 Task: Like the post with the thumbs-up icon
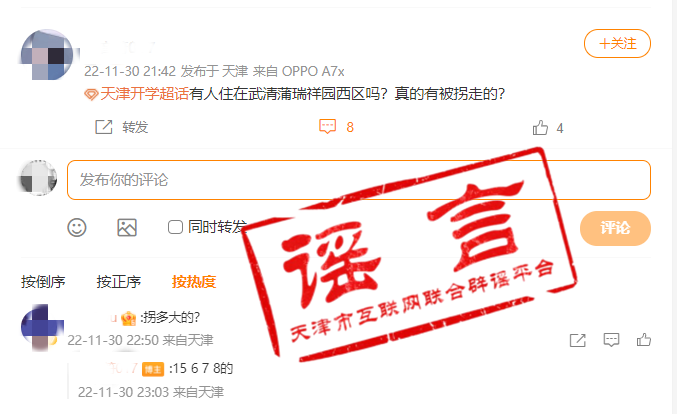click(x=540, y=128)
